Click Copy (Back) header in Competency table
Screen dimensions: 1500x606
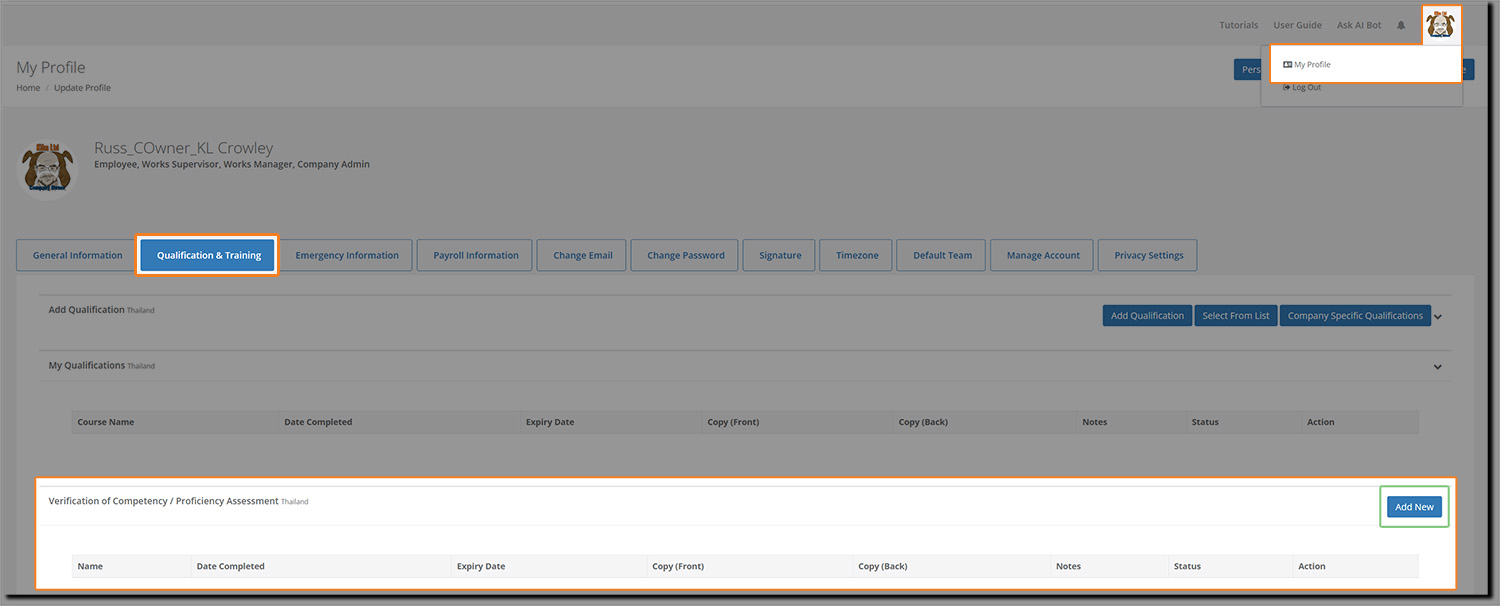[x=883, y=566]
